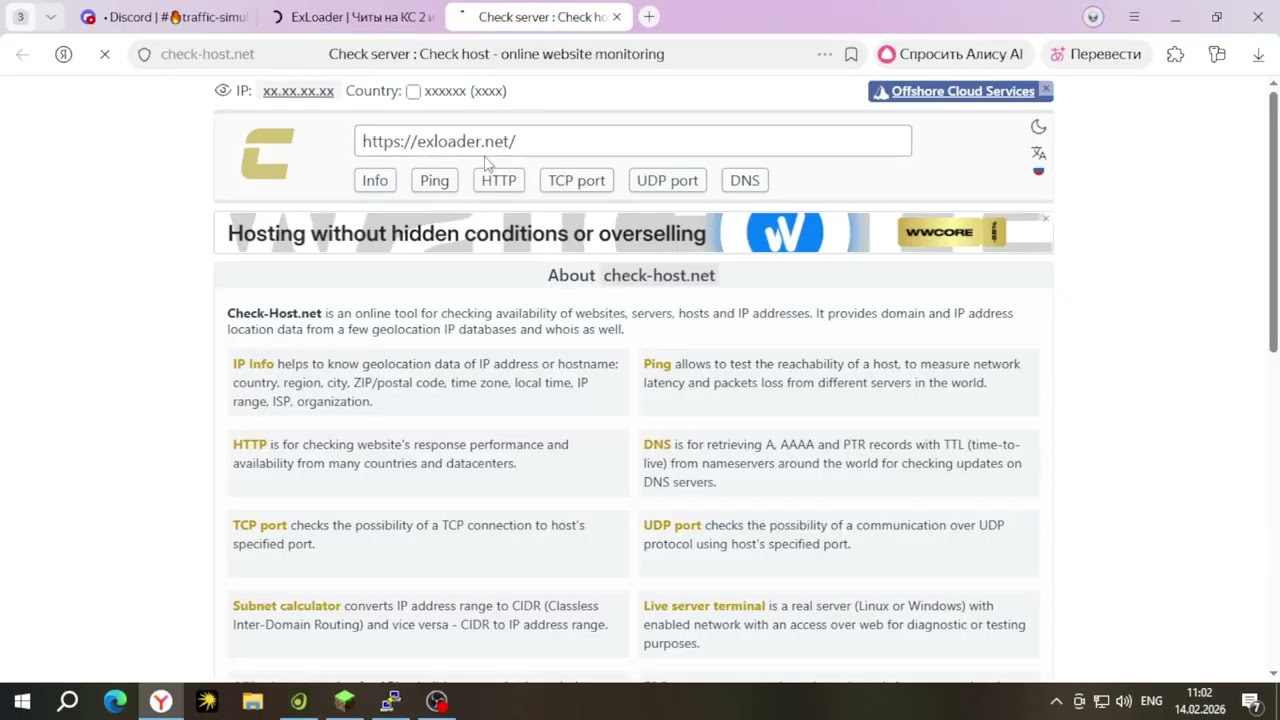Close the Offshore Cloud Services banner
The height and width of the screenshot is (720, 1280).
click(x=1046, y=89)
